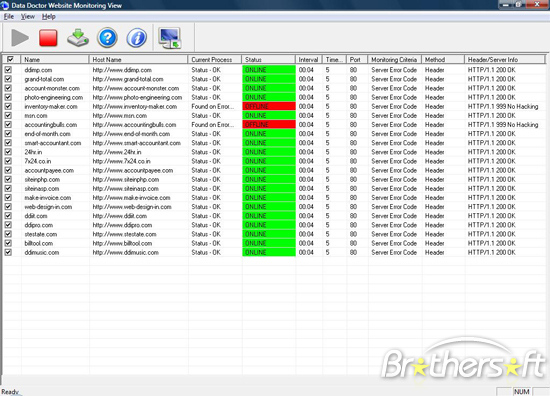Select the ddipro.com name cell

tap(39, 225)
